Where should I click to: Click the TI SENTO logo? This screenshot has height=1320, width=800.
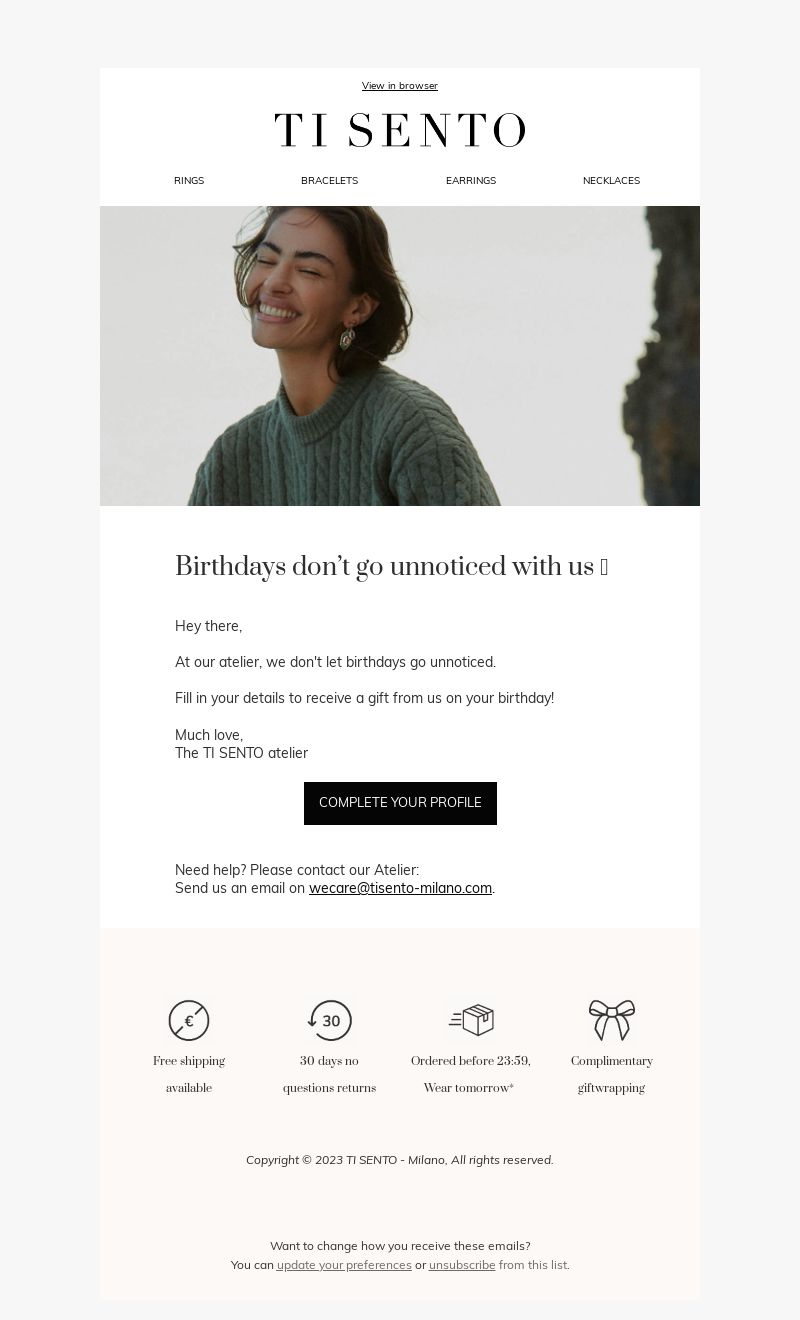tap(400, 131)
